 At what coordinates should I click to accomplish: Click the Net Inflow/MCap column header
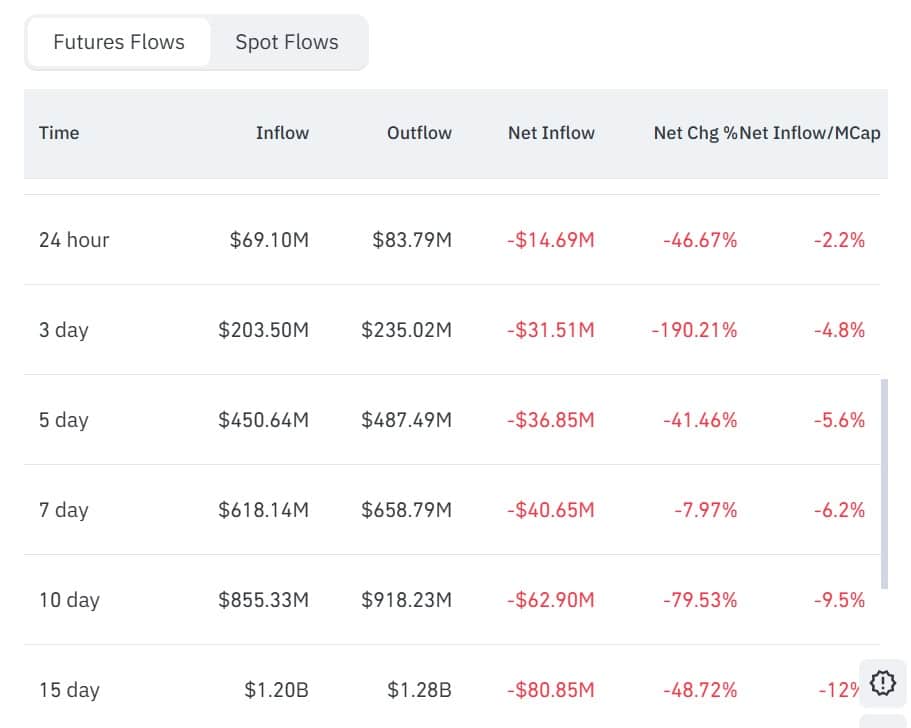811,133
